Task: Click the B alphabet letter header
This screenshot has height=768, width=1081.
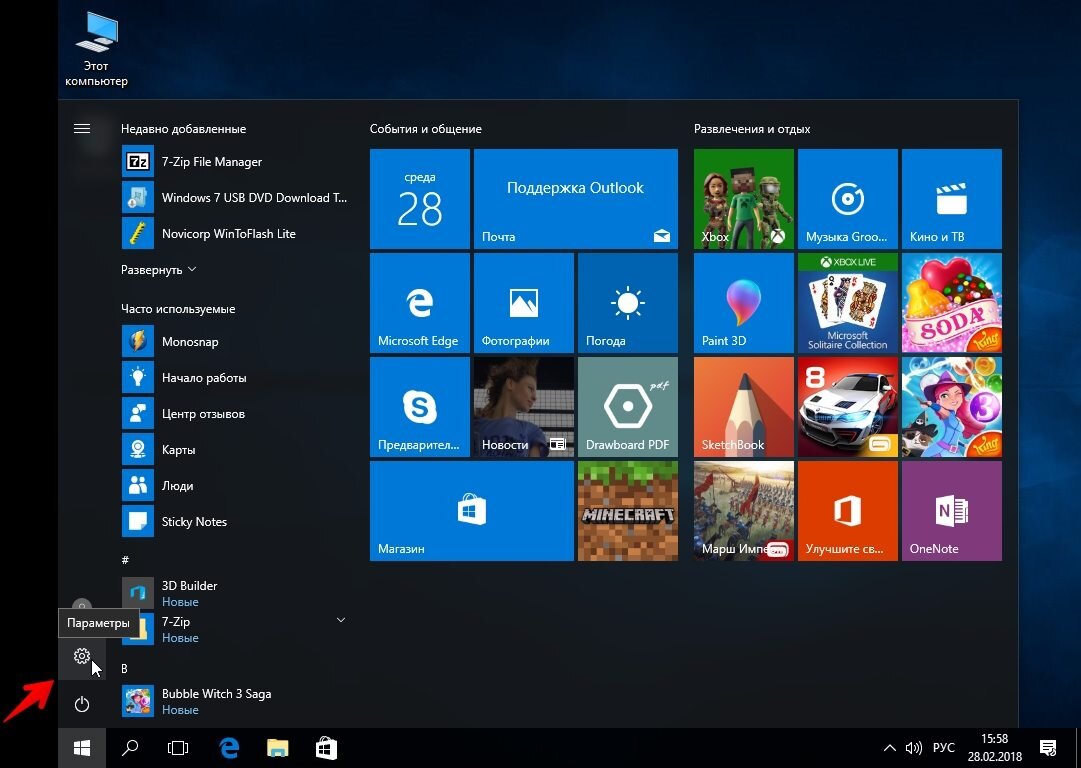Action: pyautogui.click(x=124, y=669)
